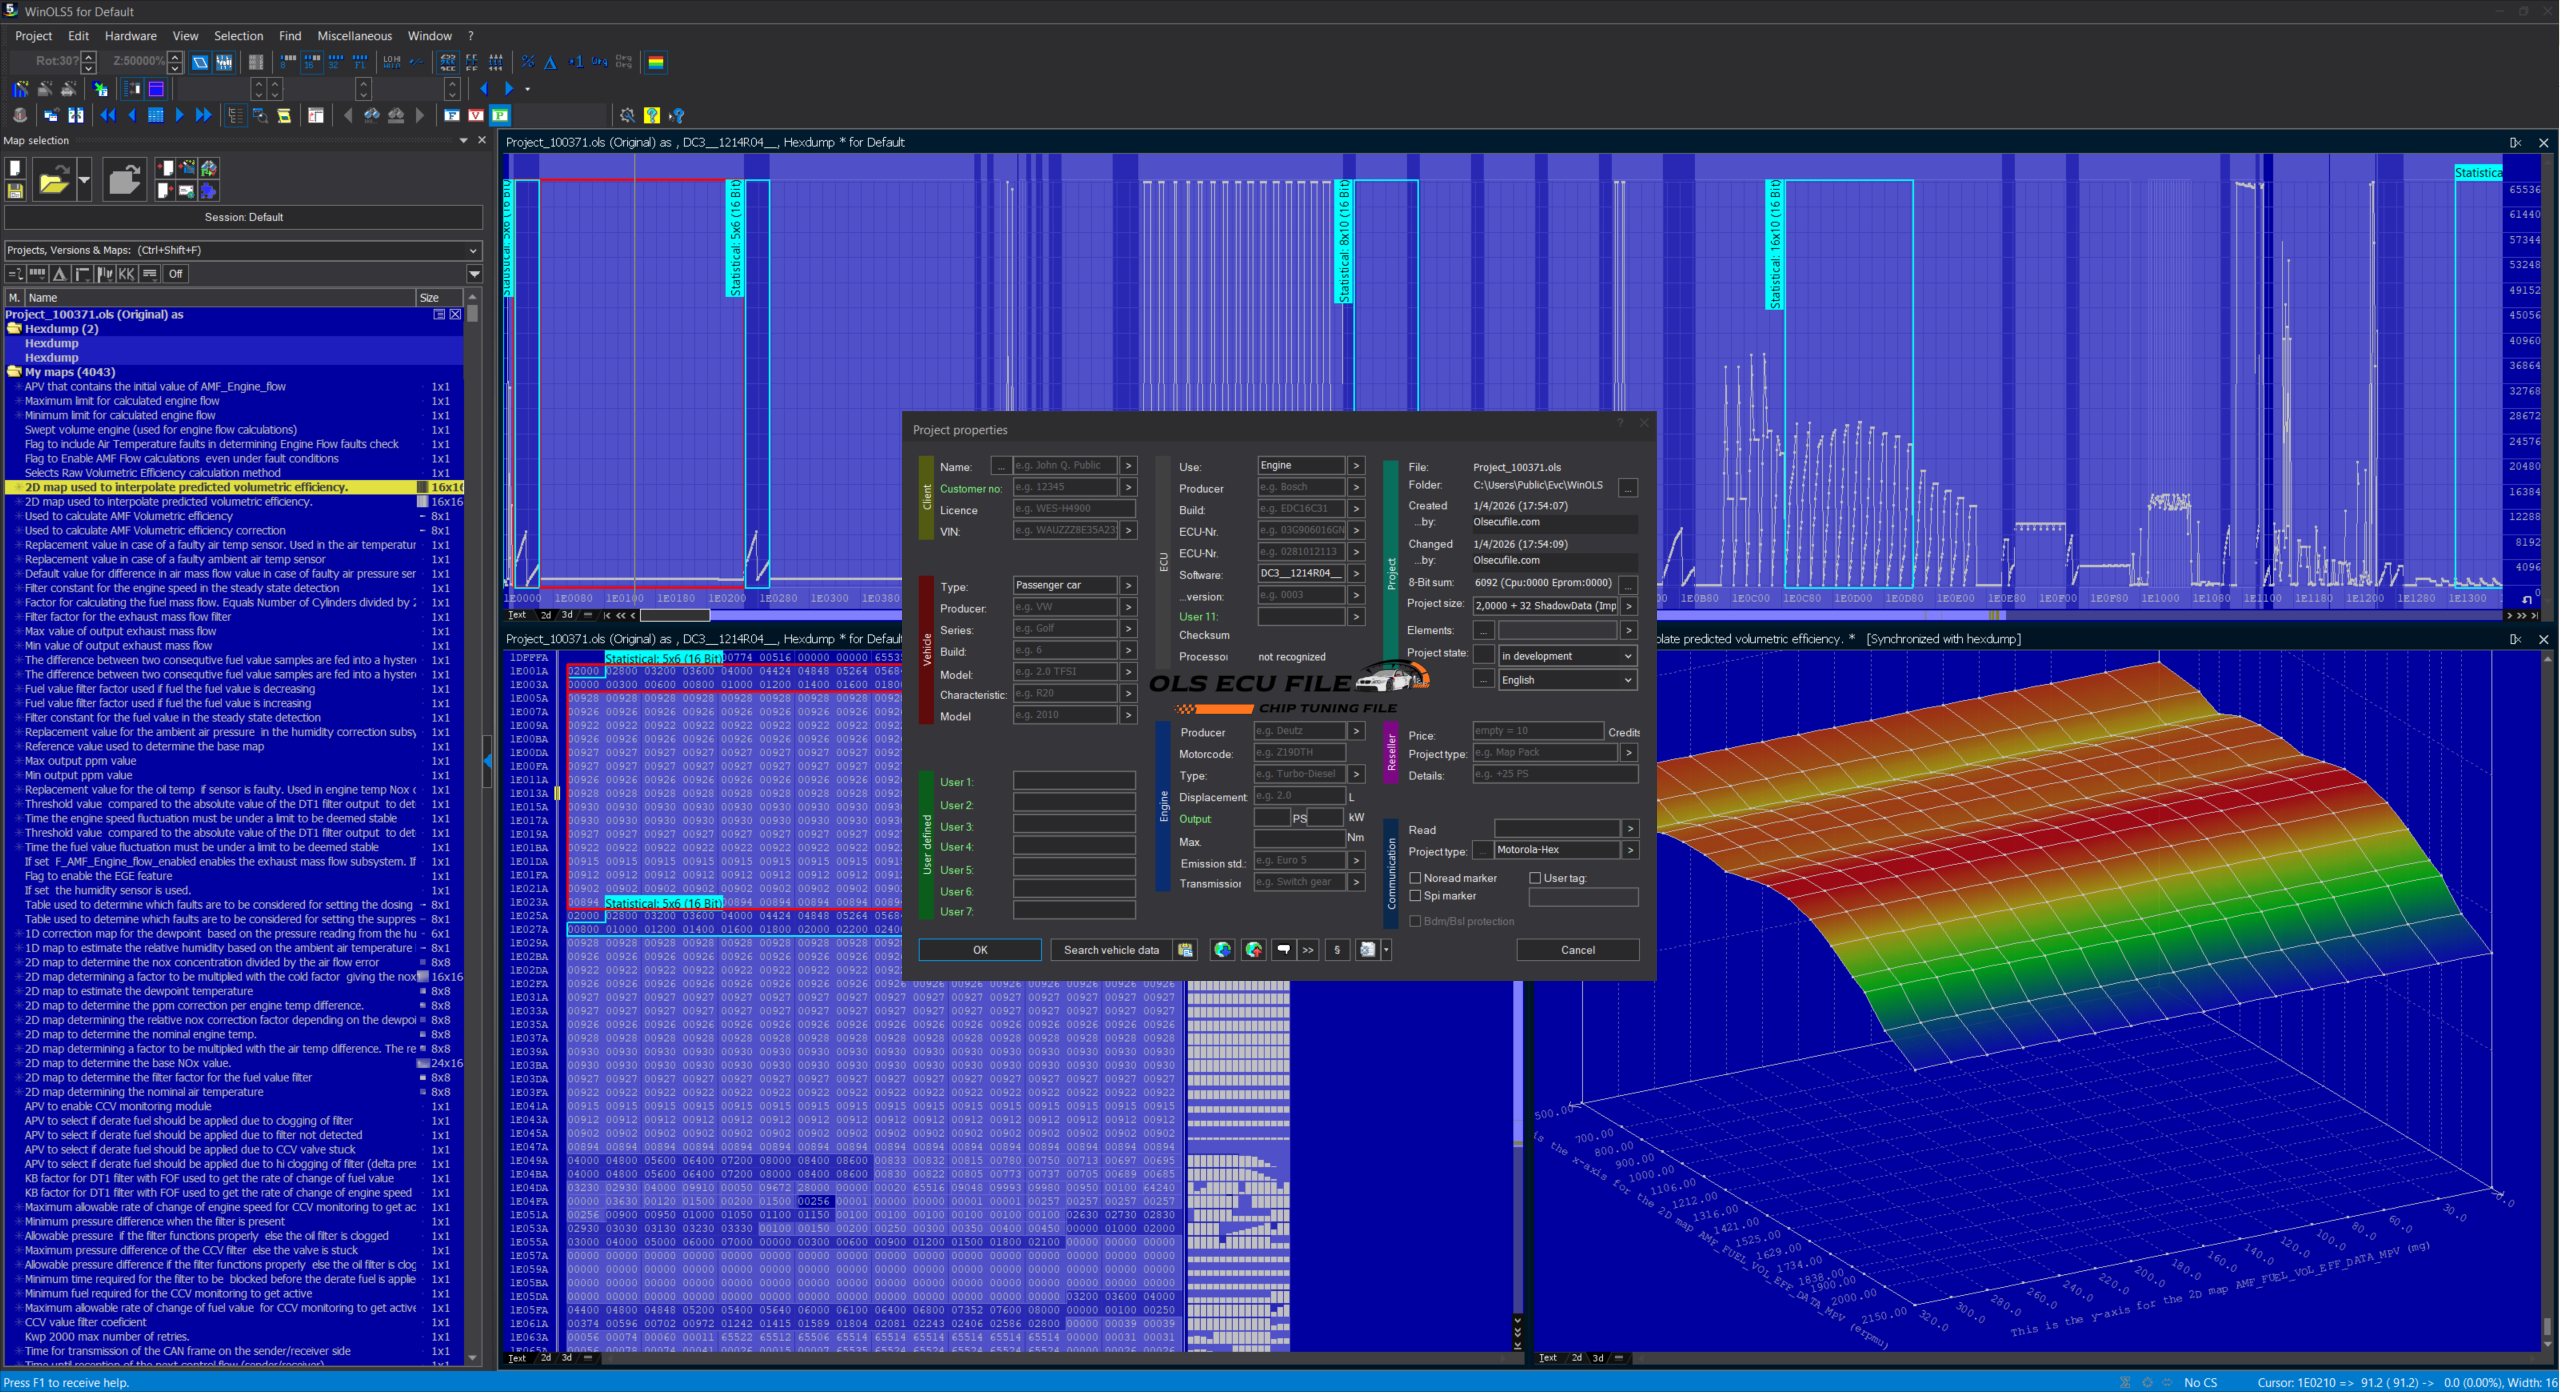The width and height of the screenshot is (2560, 1392).
Task: Click the blue puzzle piece plugin icon
Action: [208, 190]
